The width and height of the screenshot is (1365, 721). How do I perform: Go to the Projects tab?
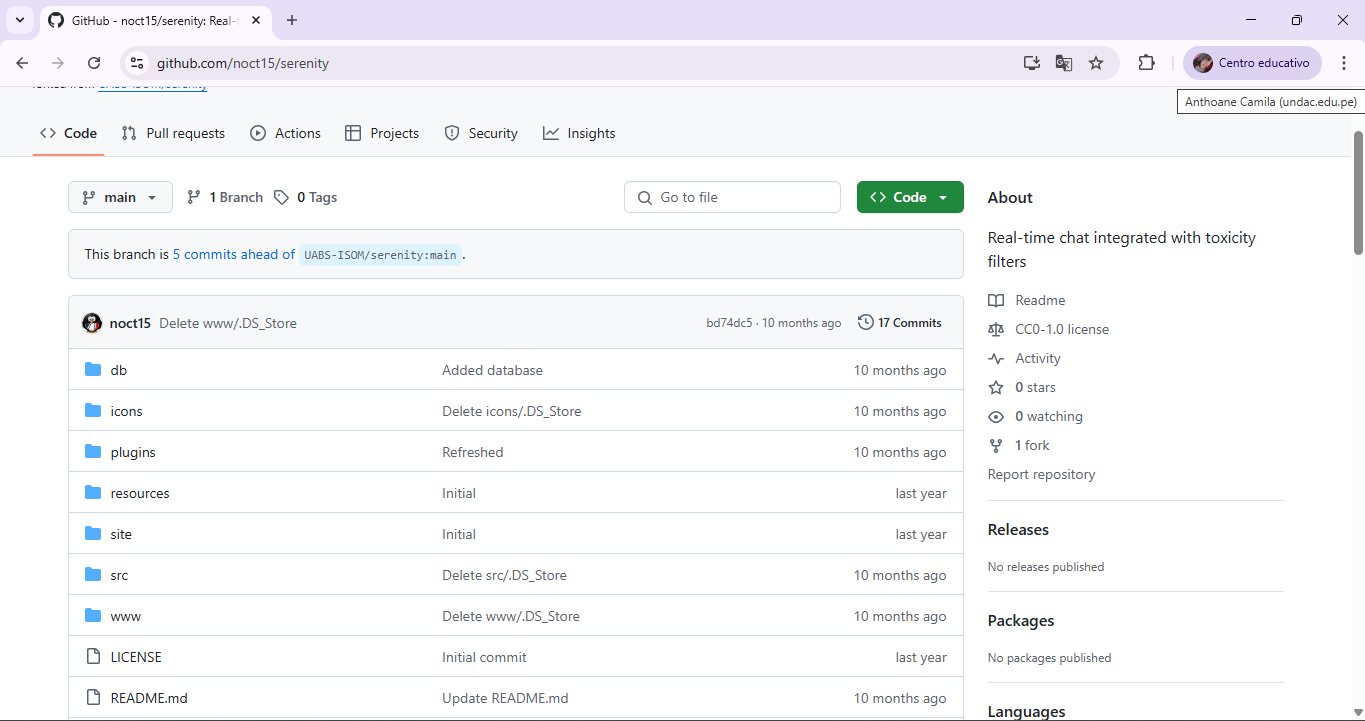(x=382, y=133)
